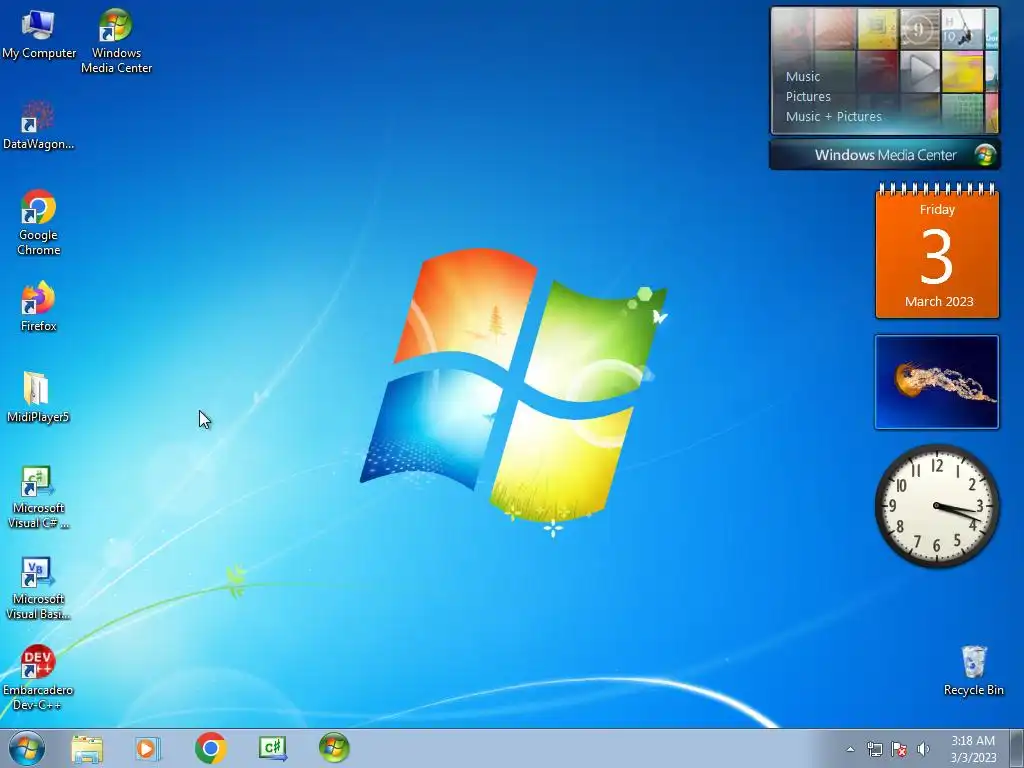Open the volume speaker tray icon
The image size is (1024, 768).
(x=923, y=749)
